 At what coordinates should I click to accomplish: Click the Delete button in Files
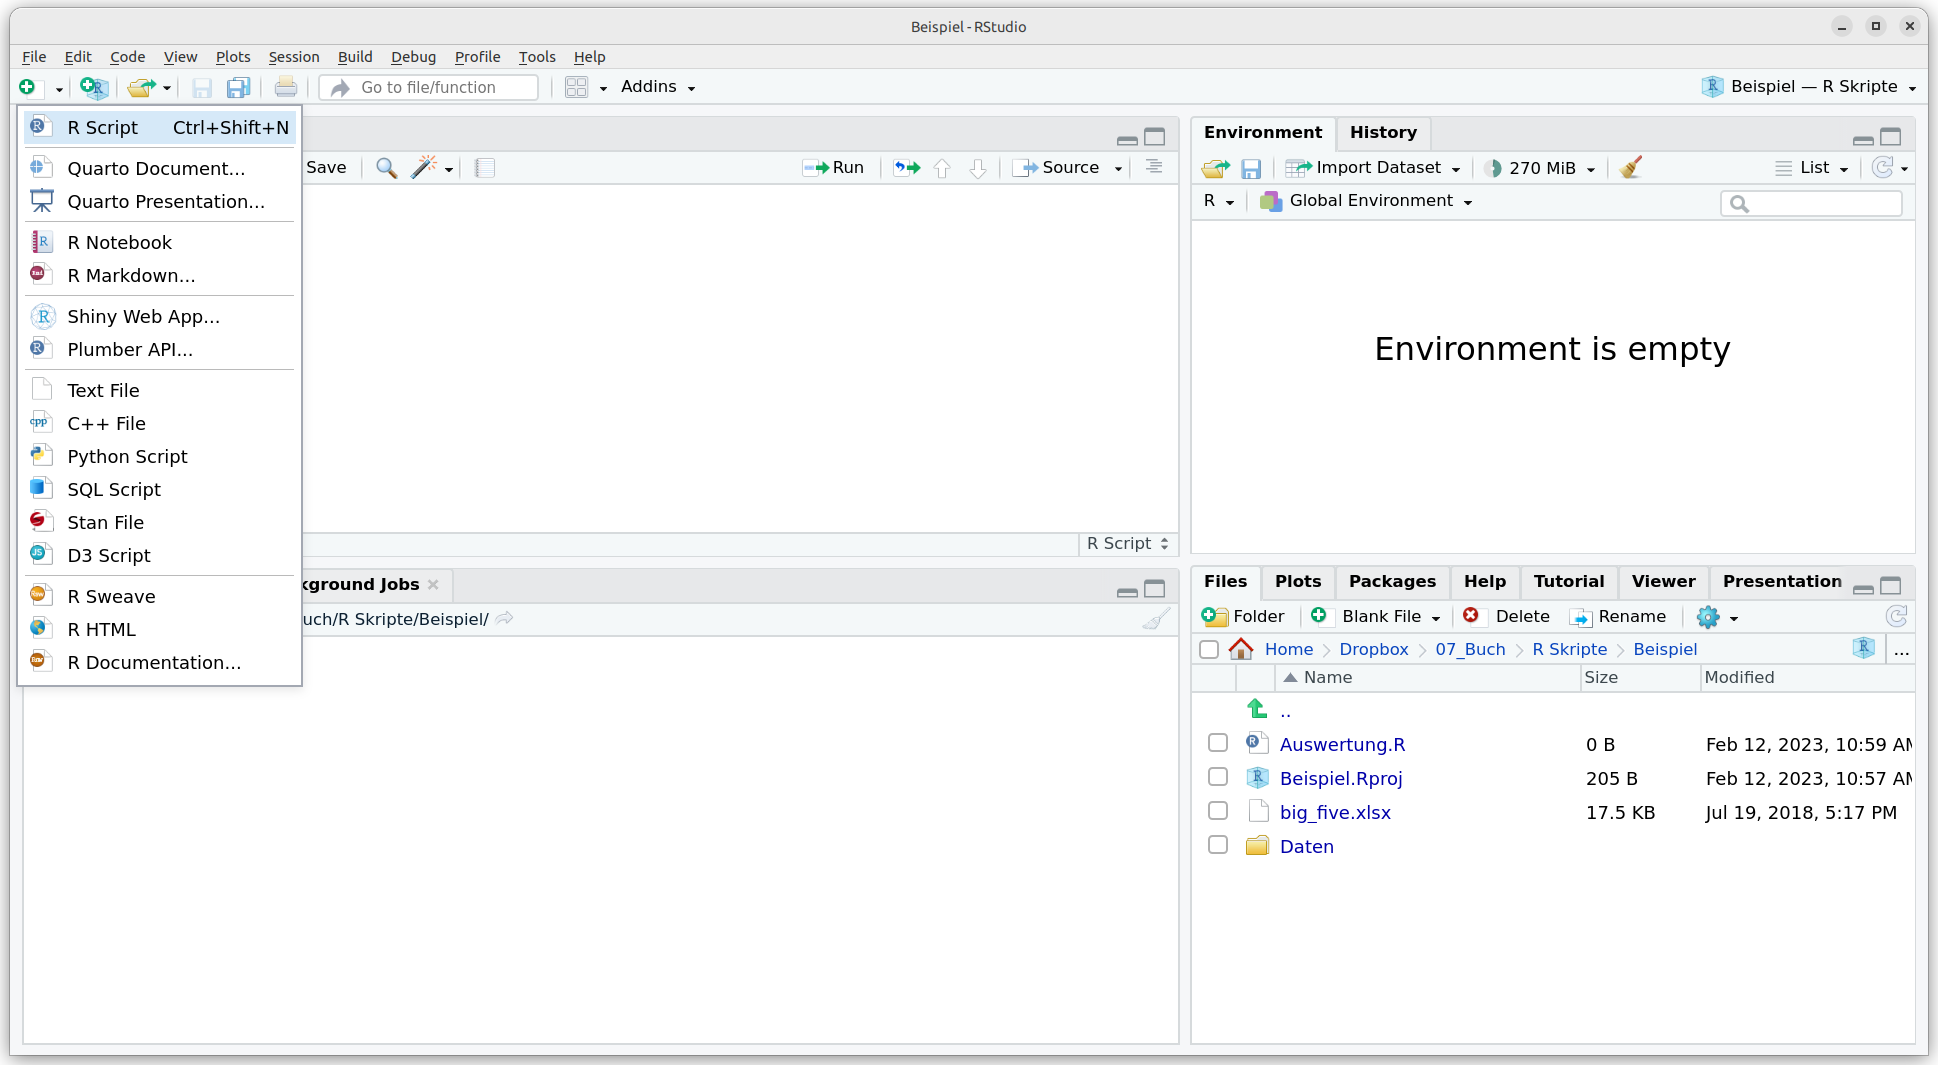1507,617
